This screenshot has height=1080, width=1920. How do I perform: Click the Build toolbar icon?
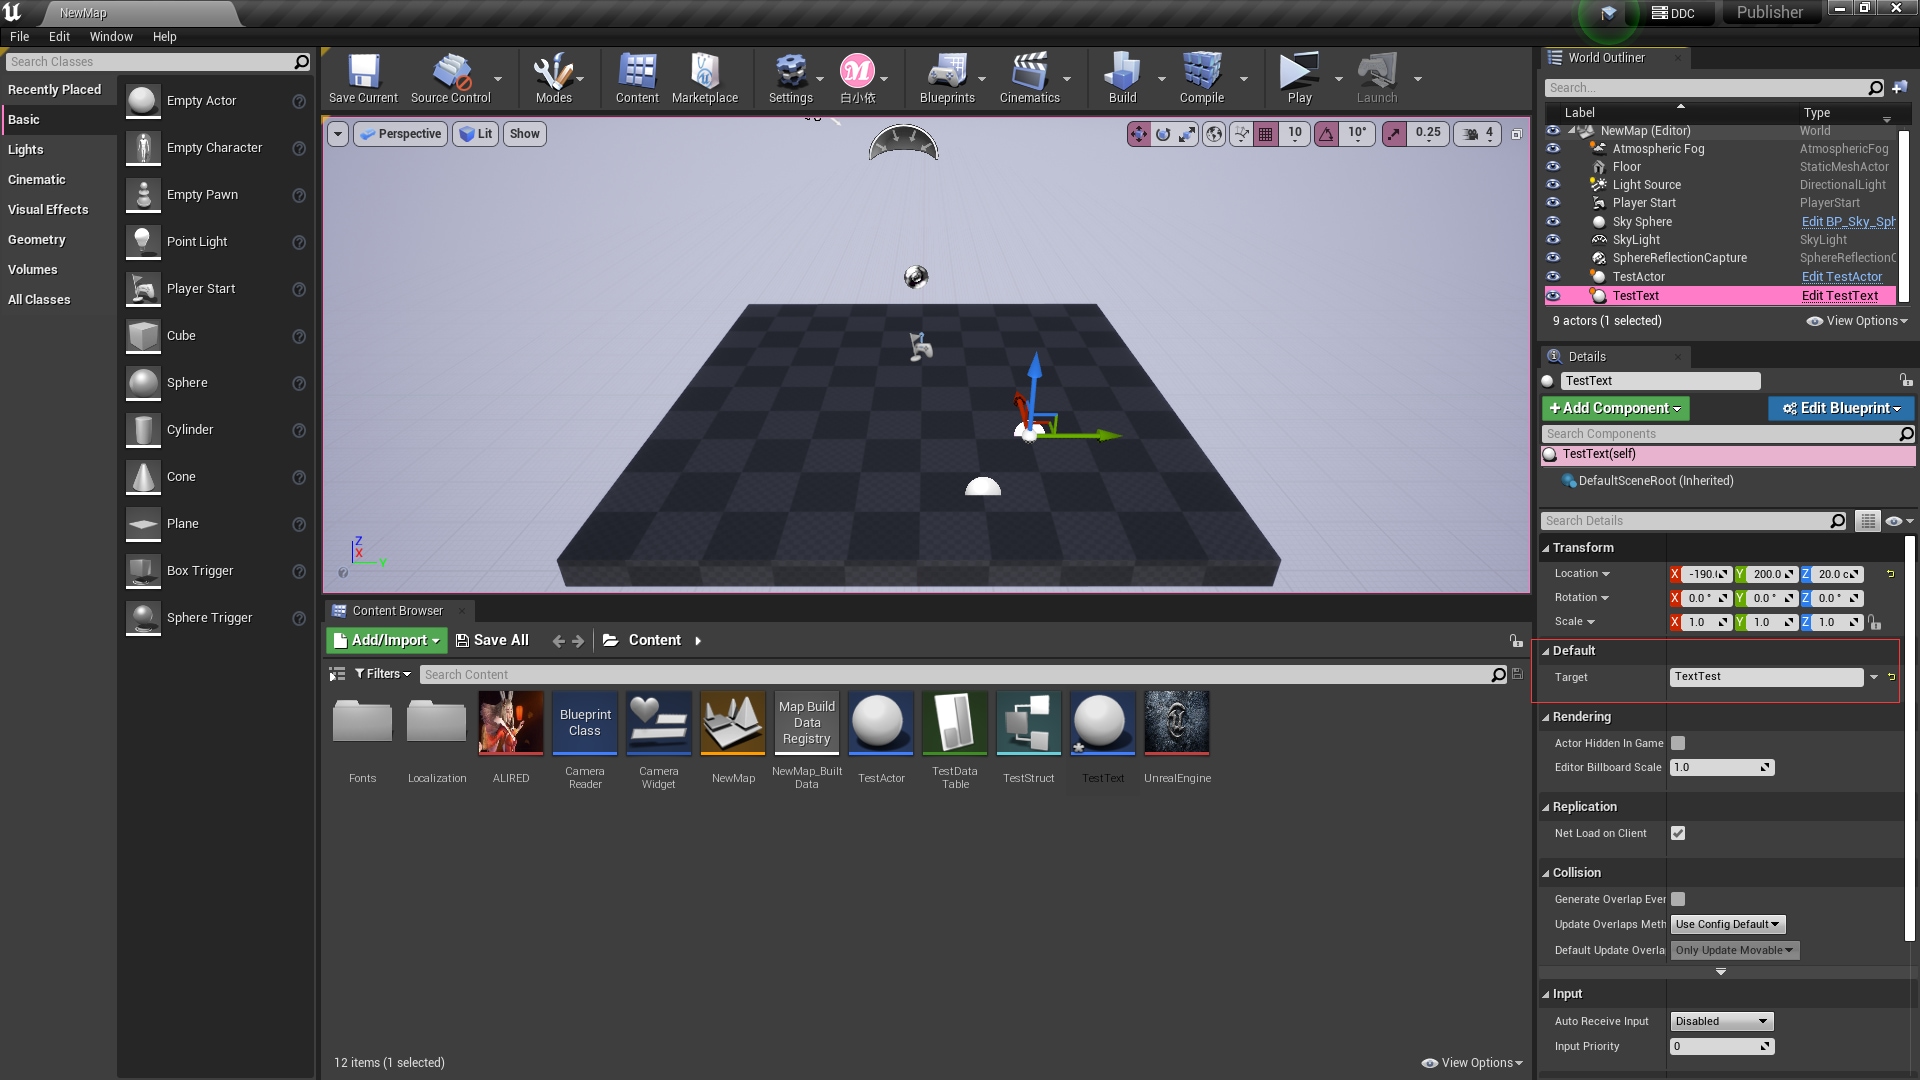1122,78
